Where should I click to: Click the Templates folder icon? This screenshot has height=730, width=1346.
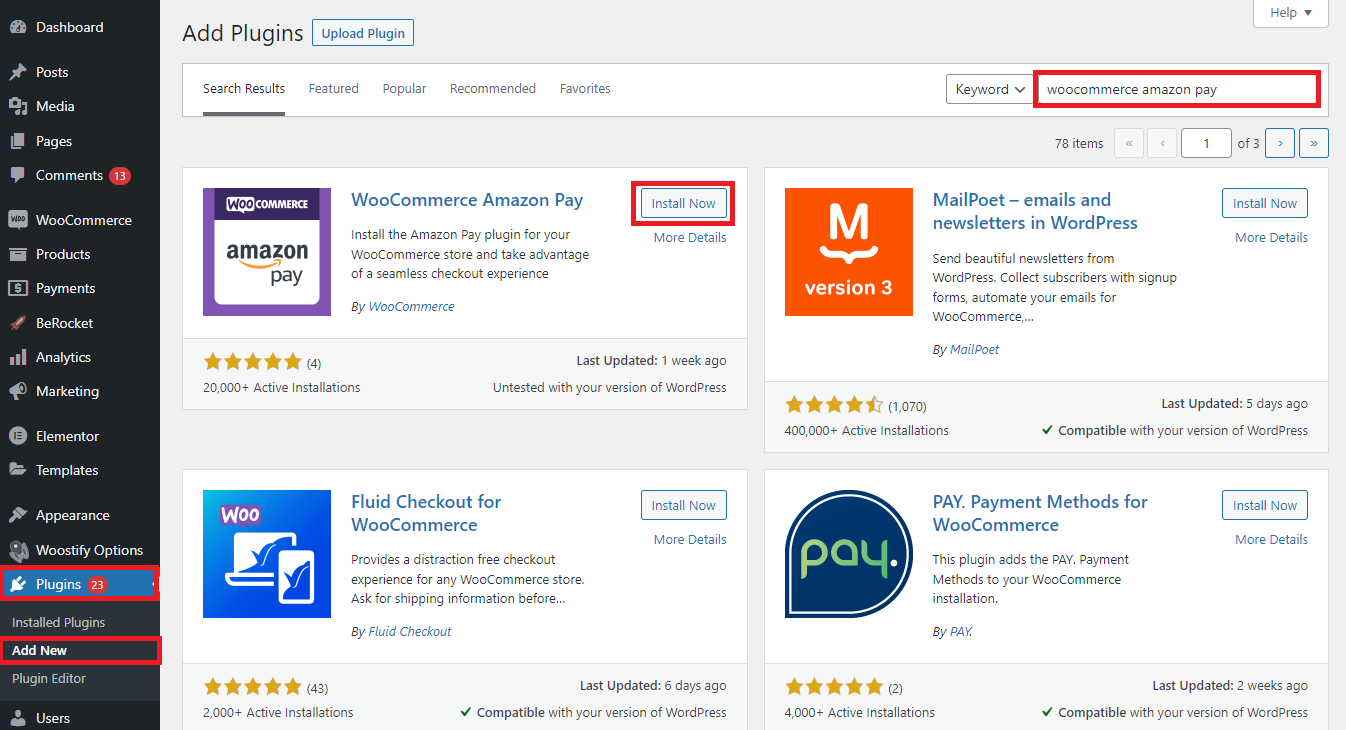coord(18,470)
